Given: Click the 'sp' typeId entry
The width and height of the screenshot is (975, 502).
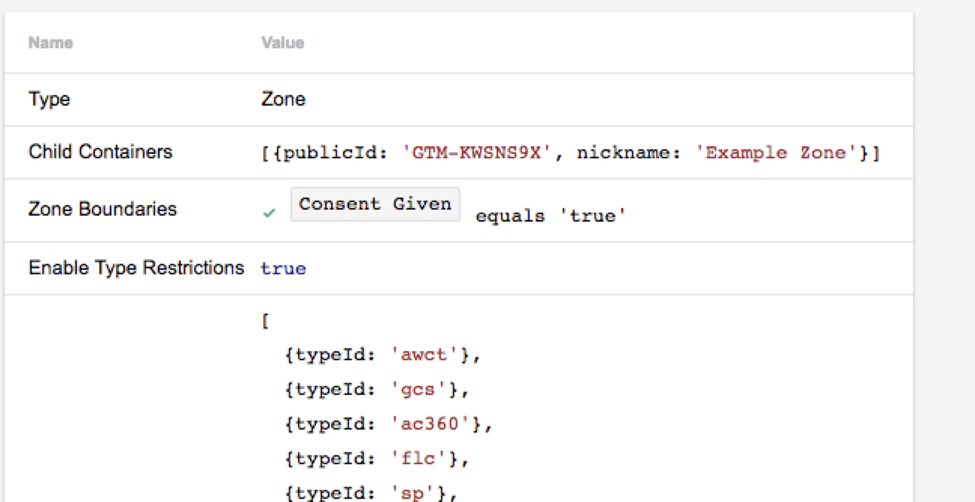Looking at the screenshot, I should click(371, 494).
